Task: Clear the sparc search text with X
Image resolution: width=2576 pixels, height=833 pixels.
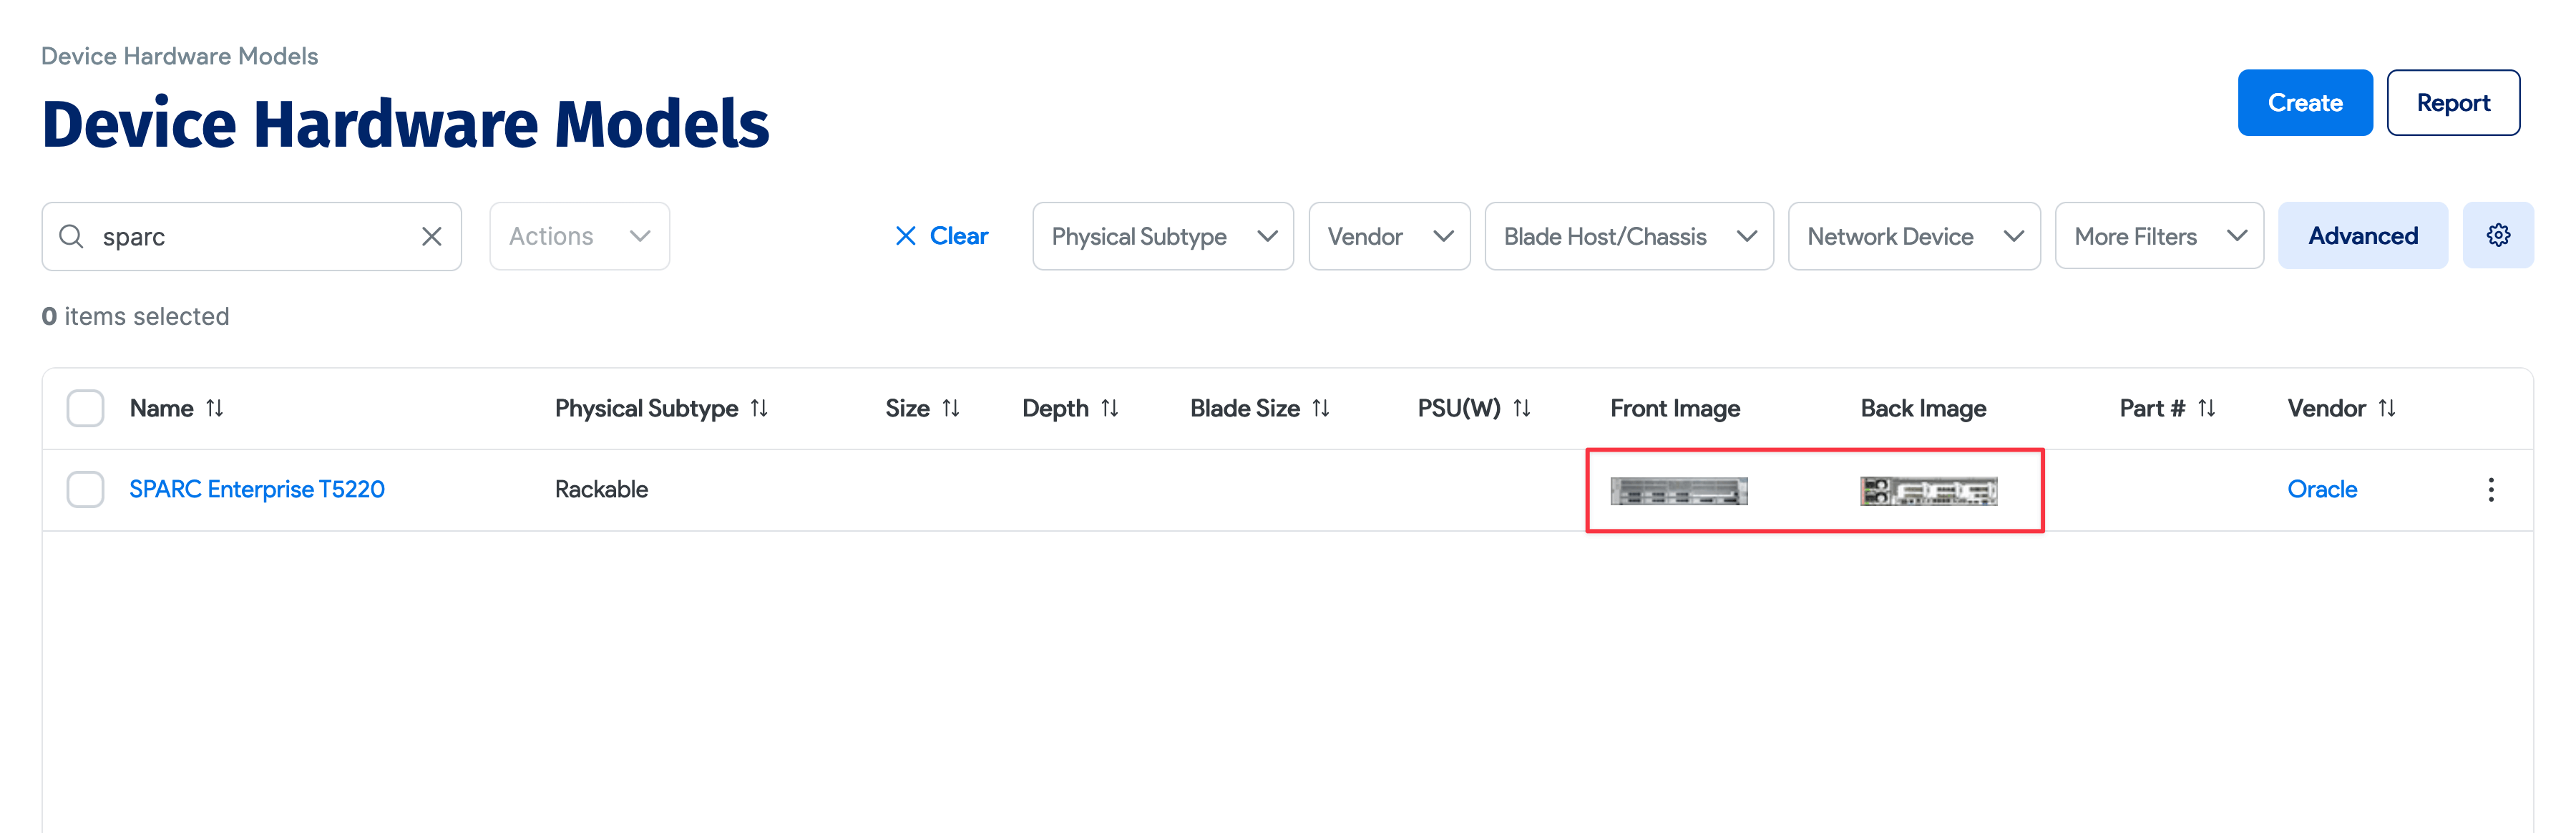Action: tap(431, 237)
